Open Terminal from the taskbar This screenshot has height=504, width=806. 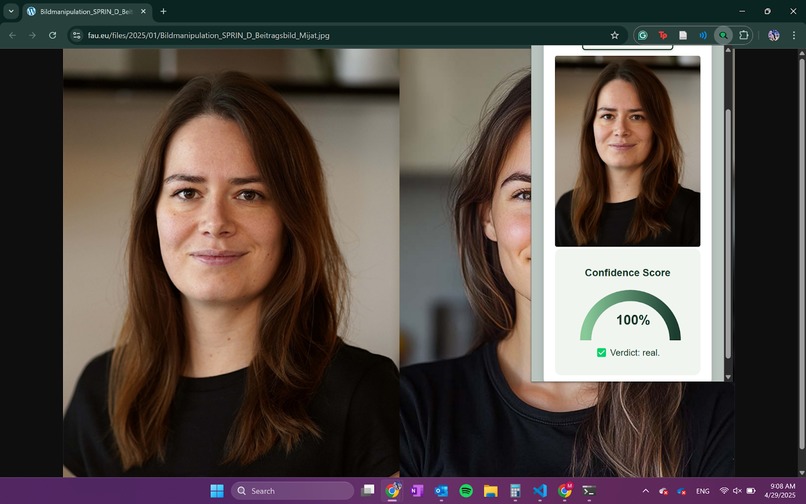(589, 491)
